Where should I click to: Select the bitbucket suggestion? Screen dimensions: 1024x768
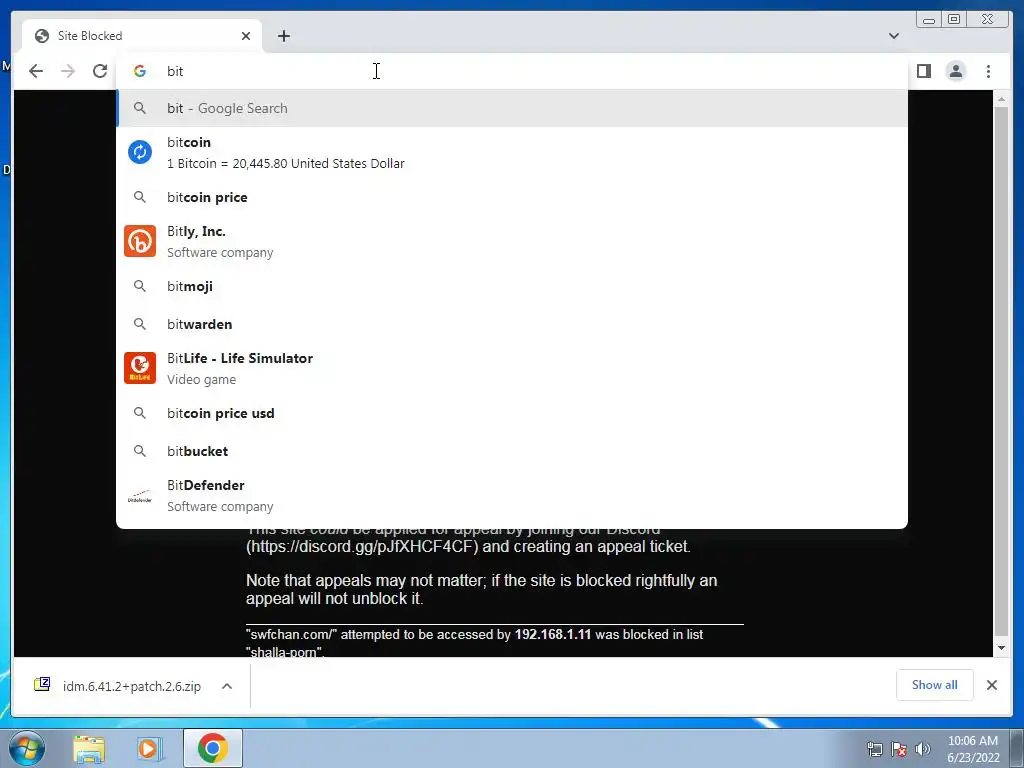[x=511, y=451]
